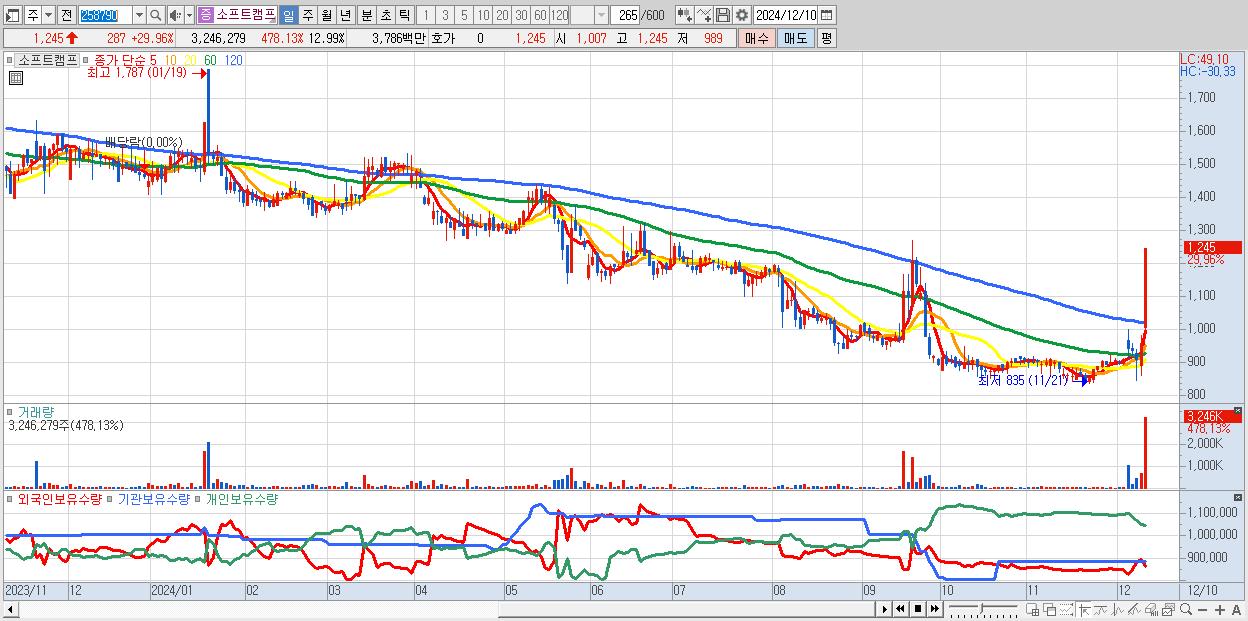Click the rewind double-arrow button
The width and height of the screenshot is (1248, 621).
900,609
